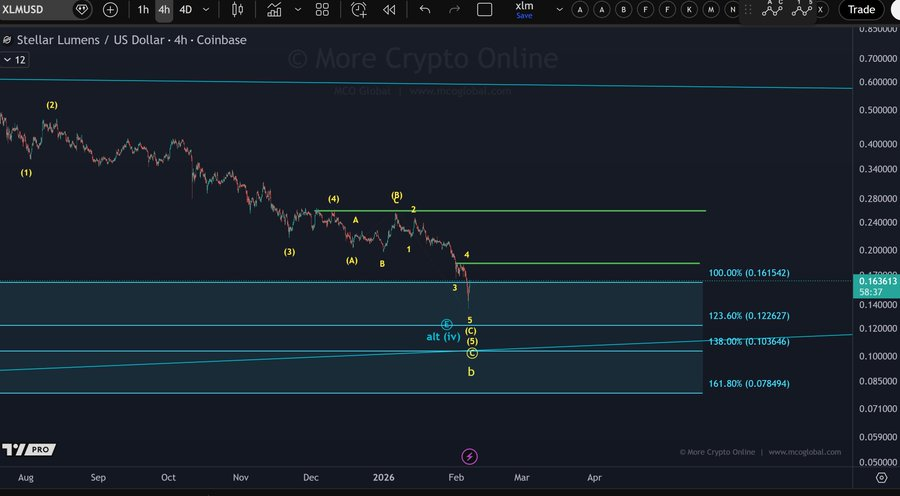Click the purple lightning event marker
The image size is (900, 496).
469,457
